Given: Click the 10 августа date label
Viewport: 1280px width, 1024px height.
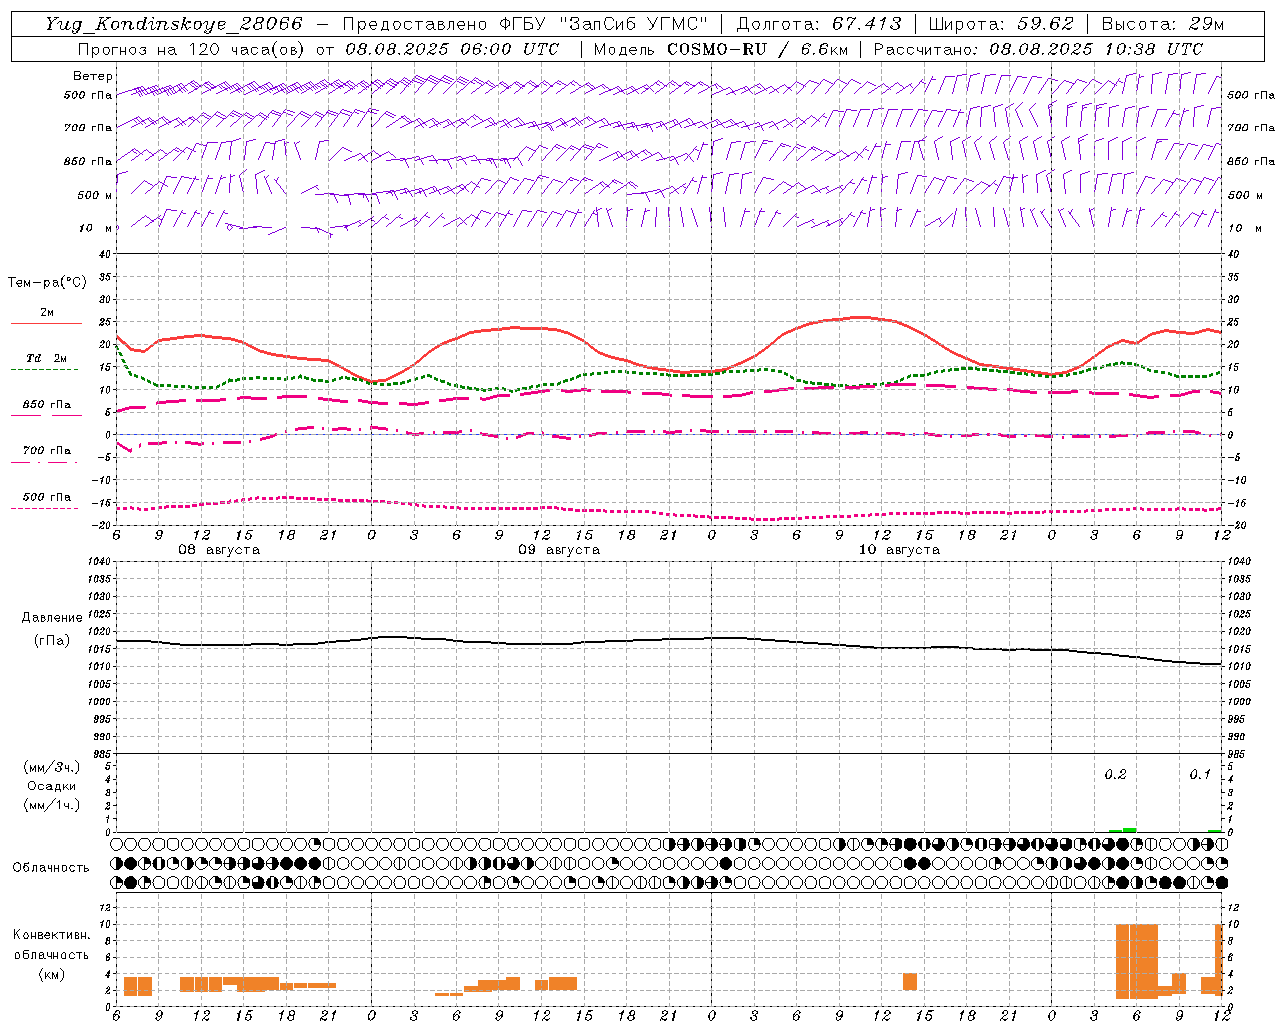Looking at the screenshot, I should pos(899,550).
